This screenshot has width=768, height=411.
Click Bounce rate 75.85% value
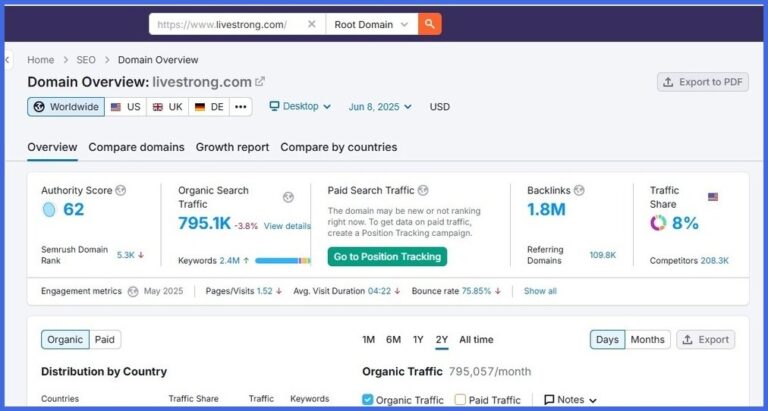tap(476, 291)
